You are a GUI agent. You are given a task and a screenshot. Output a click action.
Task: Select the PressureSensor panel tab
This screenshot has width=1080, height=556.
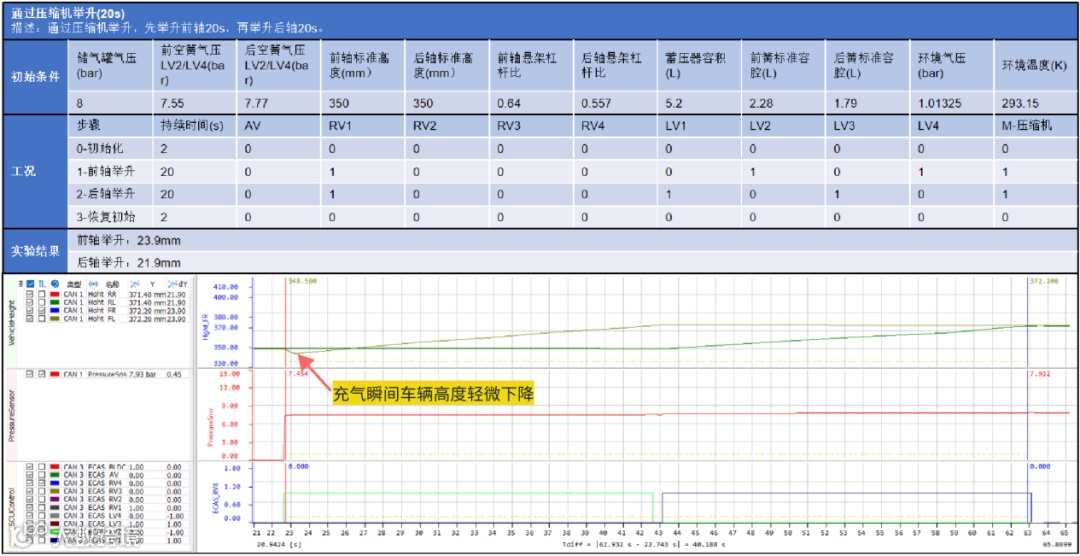coord(12,416)
